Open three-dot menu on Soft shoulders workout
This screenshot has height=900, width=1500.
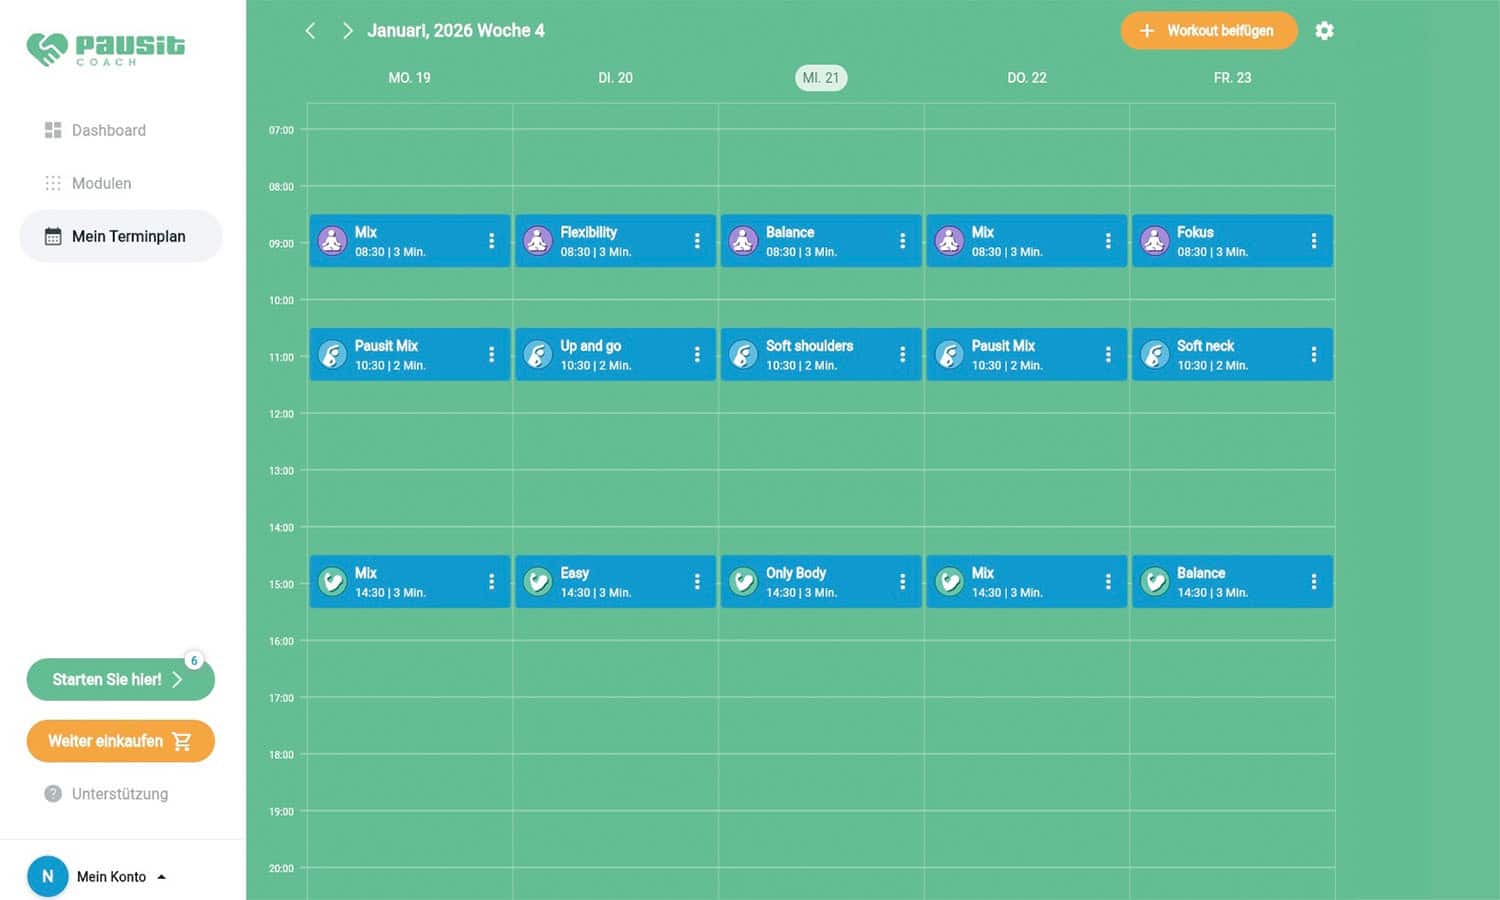click(902, 355)
